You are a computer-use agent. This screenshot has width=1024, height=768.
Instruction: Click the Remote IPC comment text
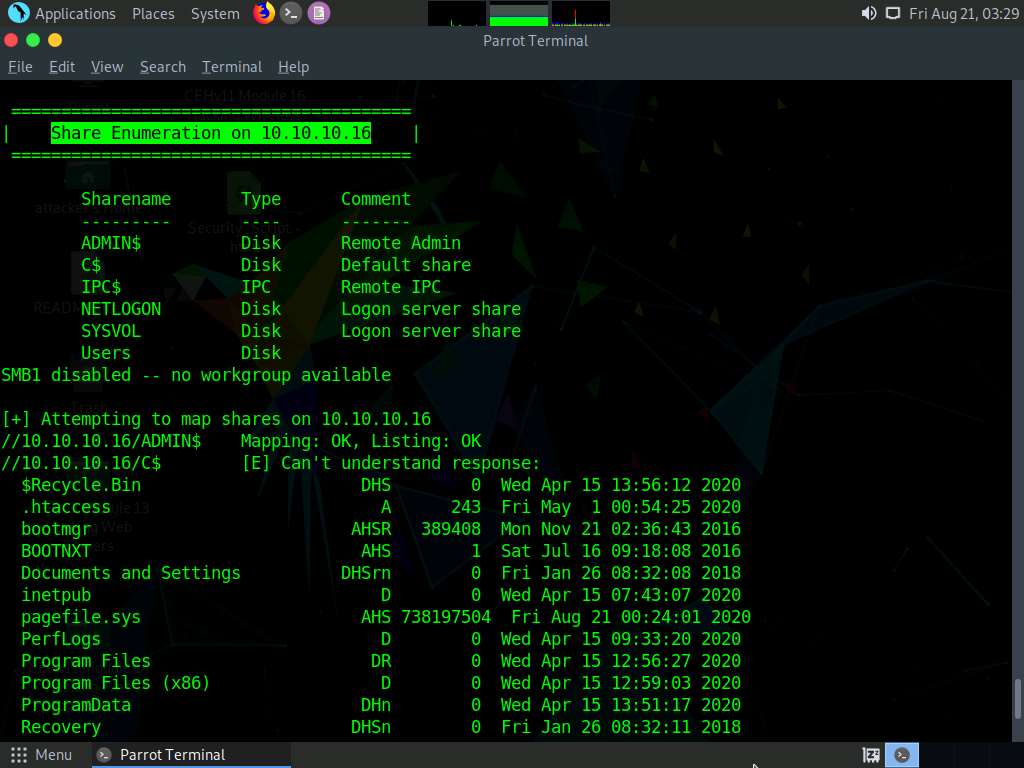391,287
